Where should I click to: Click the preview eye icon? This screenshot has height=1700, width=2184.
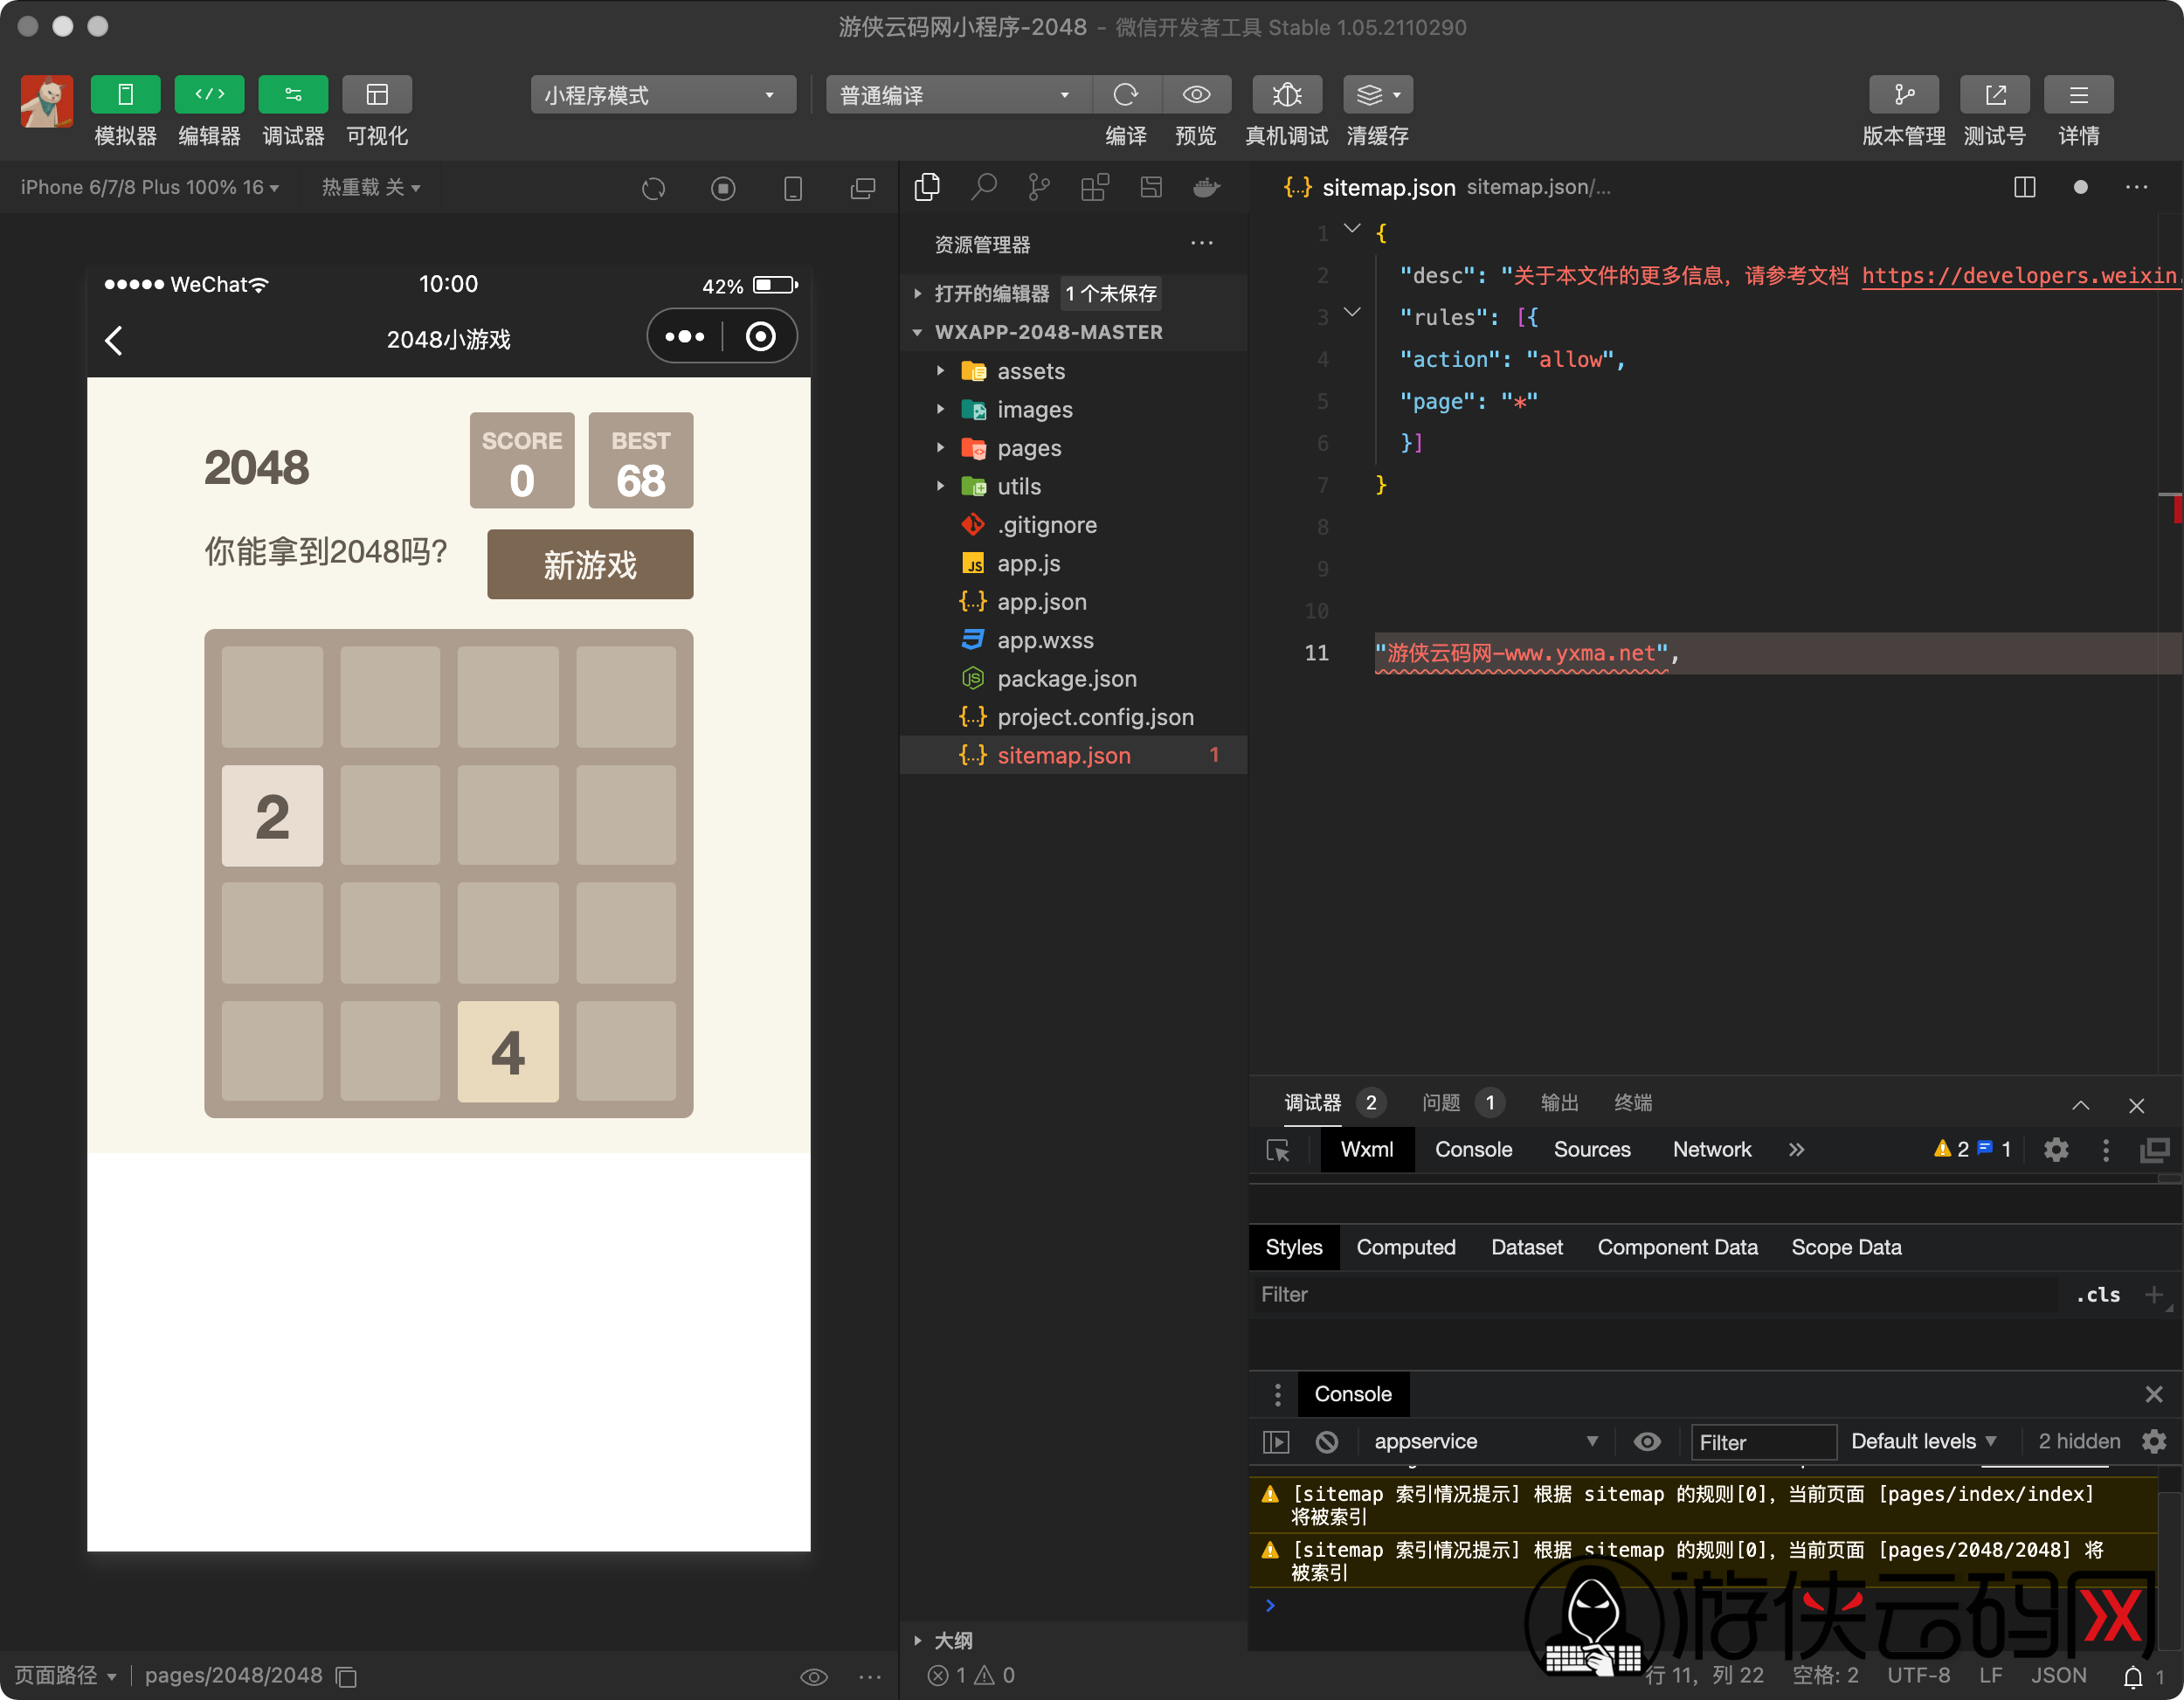(x=1196, y=95)
